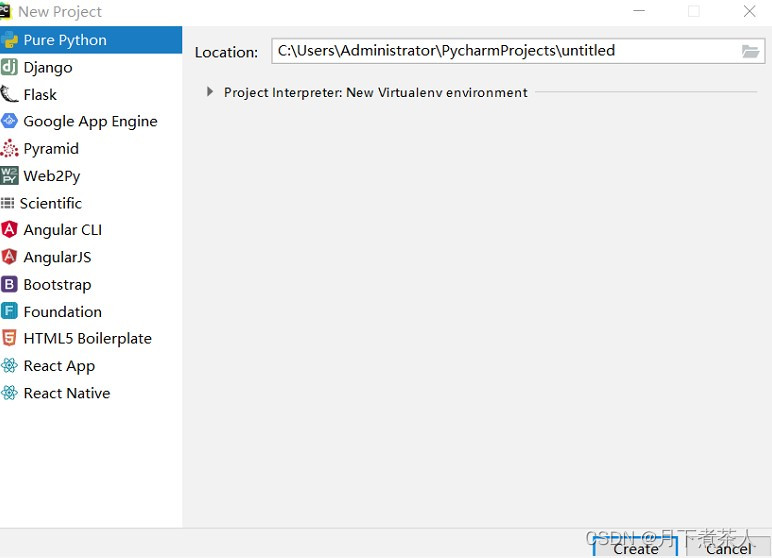Select Scientific project type
Screen dimensions: 772x558
coord(91,203)
